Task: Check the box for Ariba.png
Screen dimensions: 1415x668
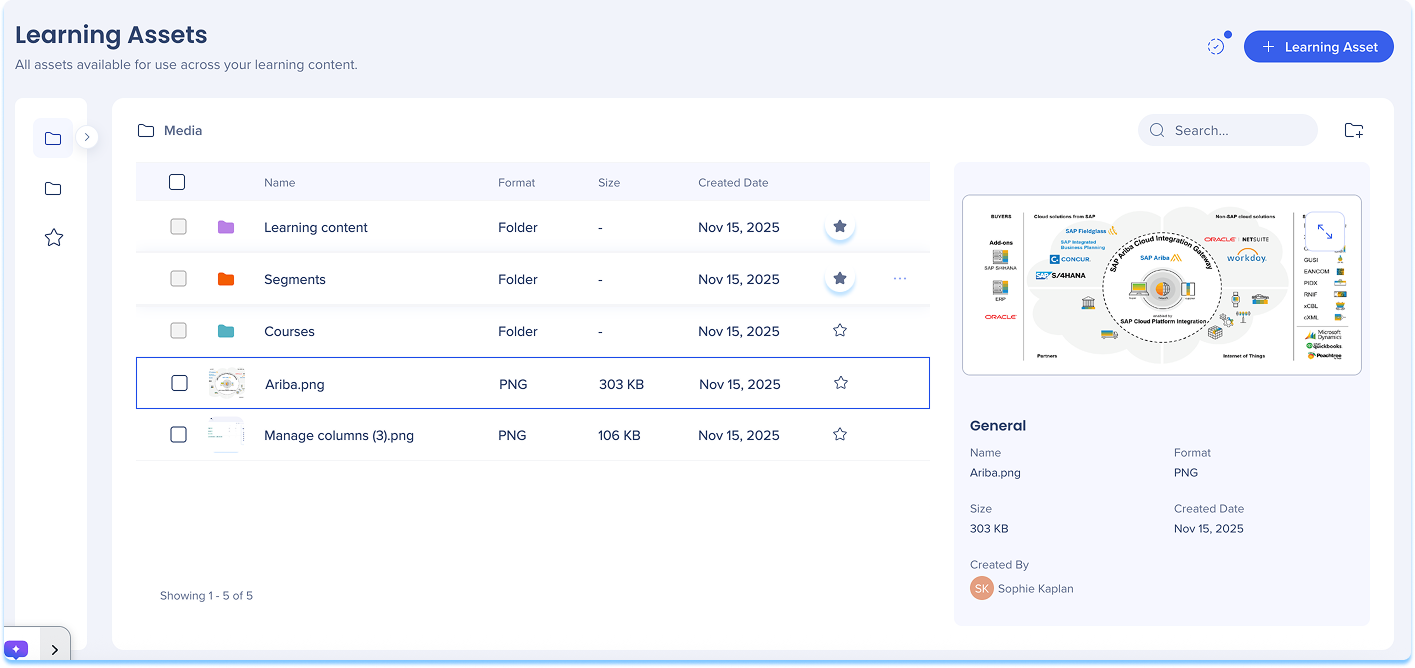Action: click(x=179, y=383)
